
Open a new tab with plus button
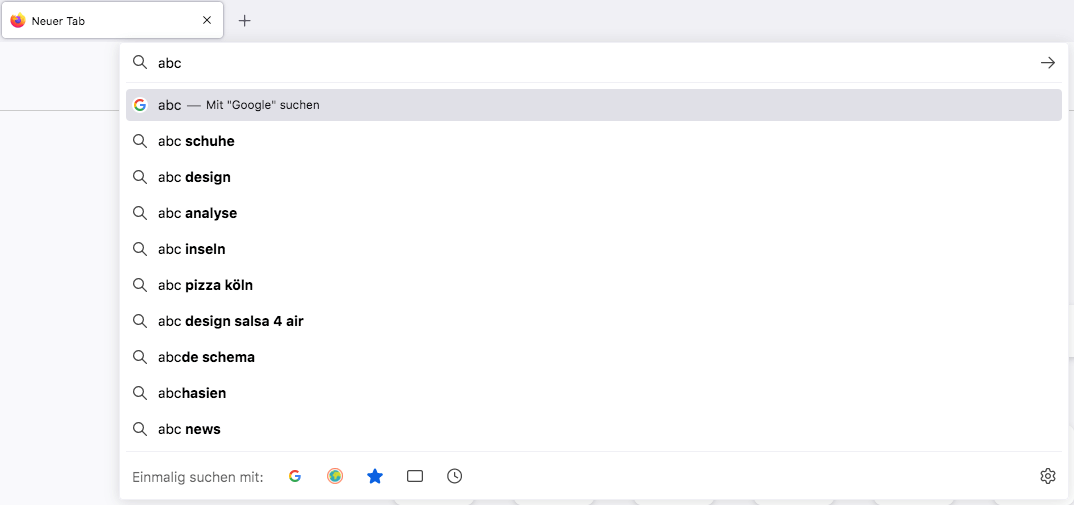(x=245, y=21)
